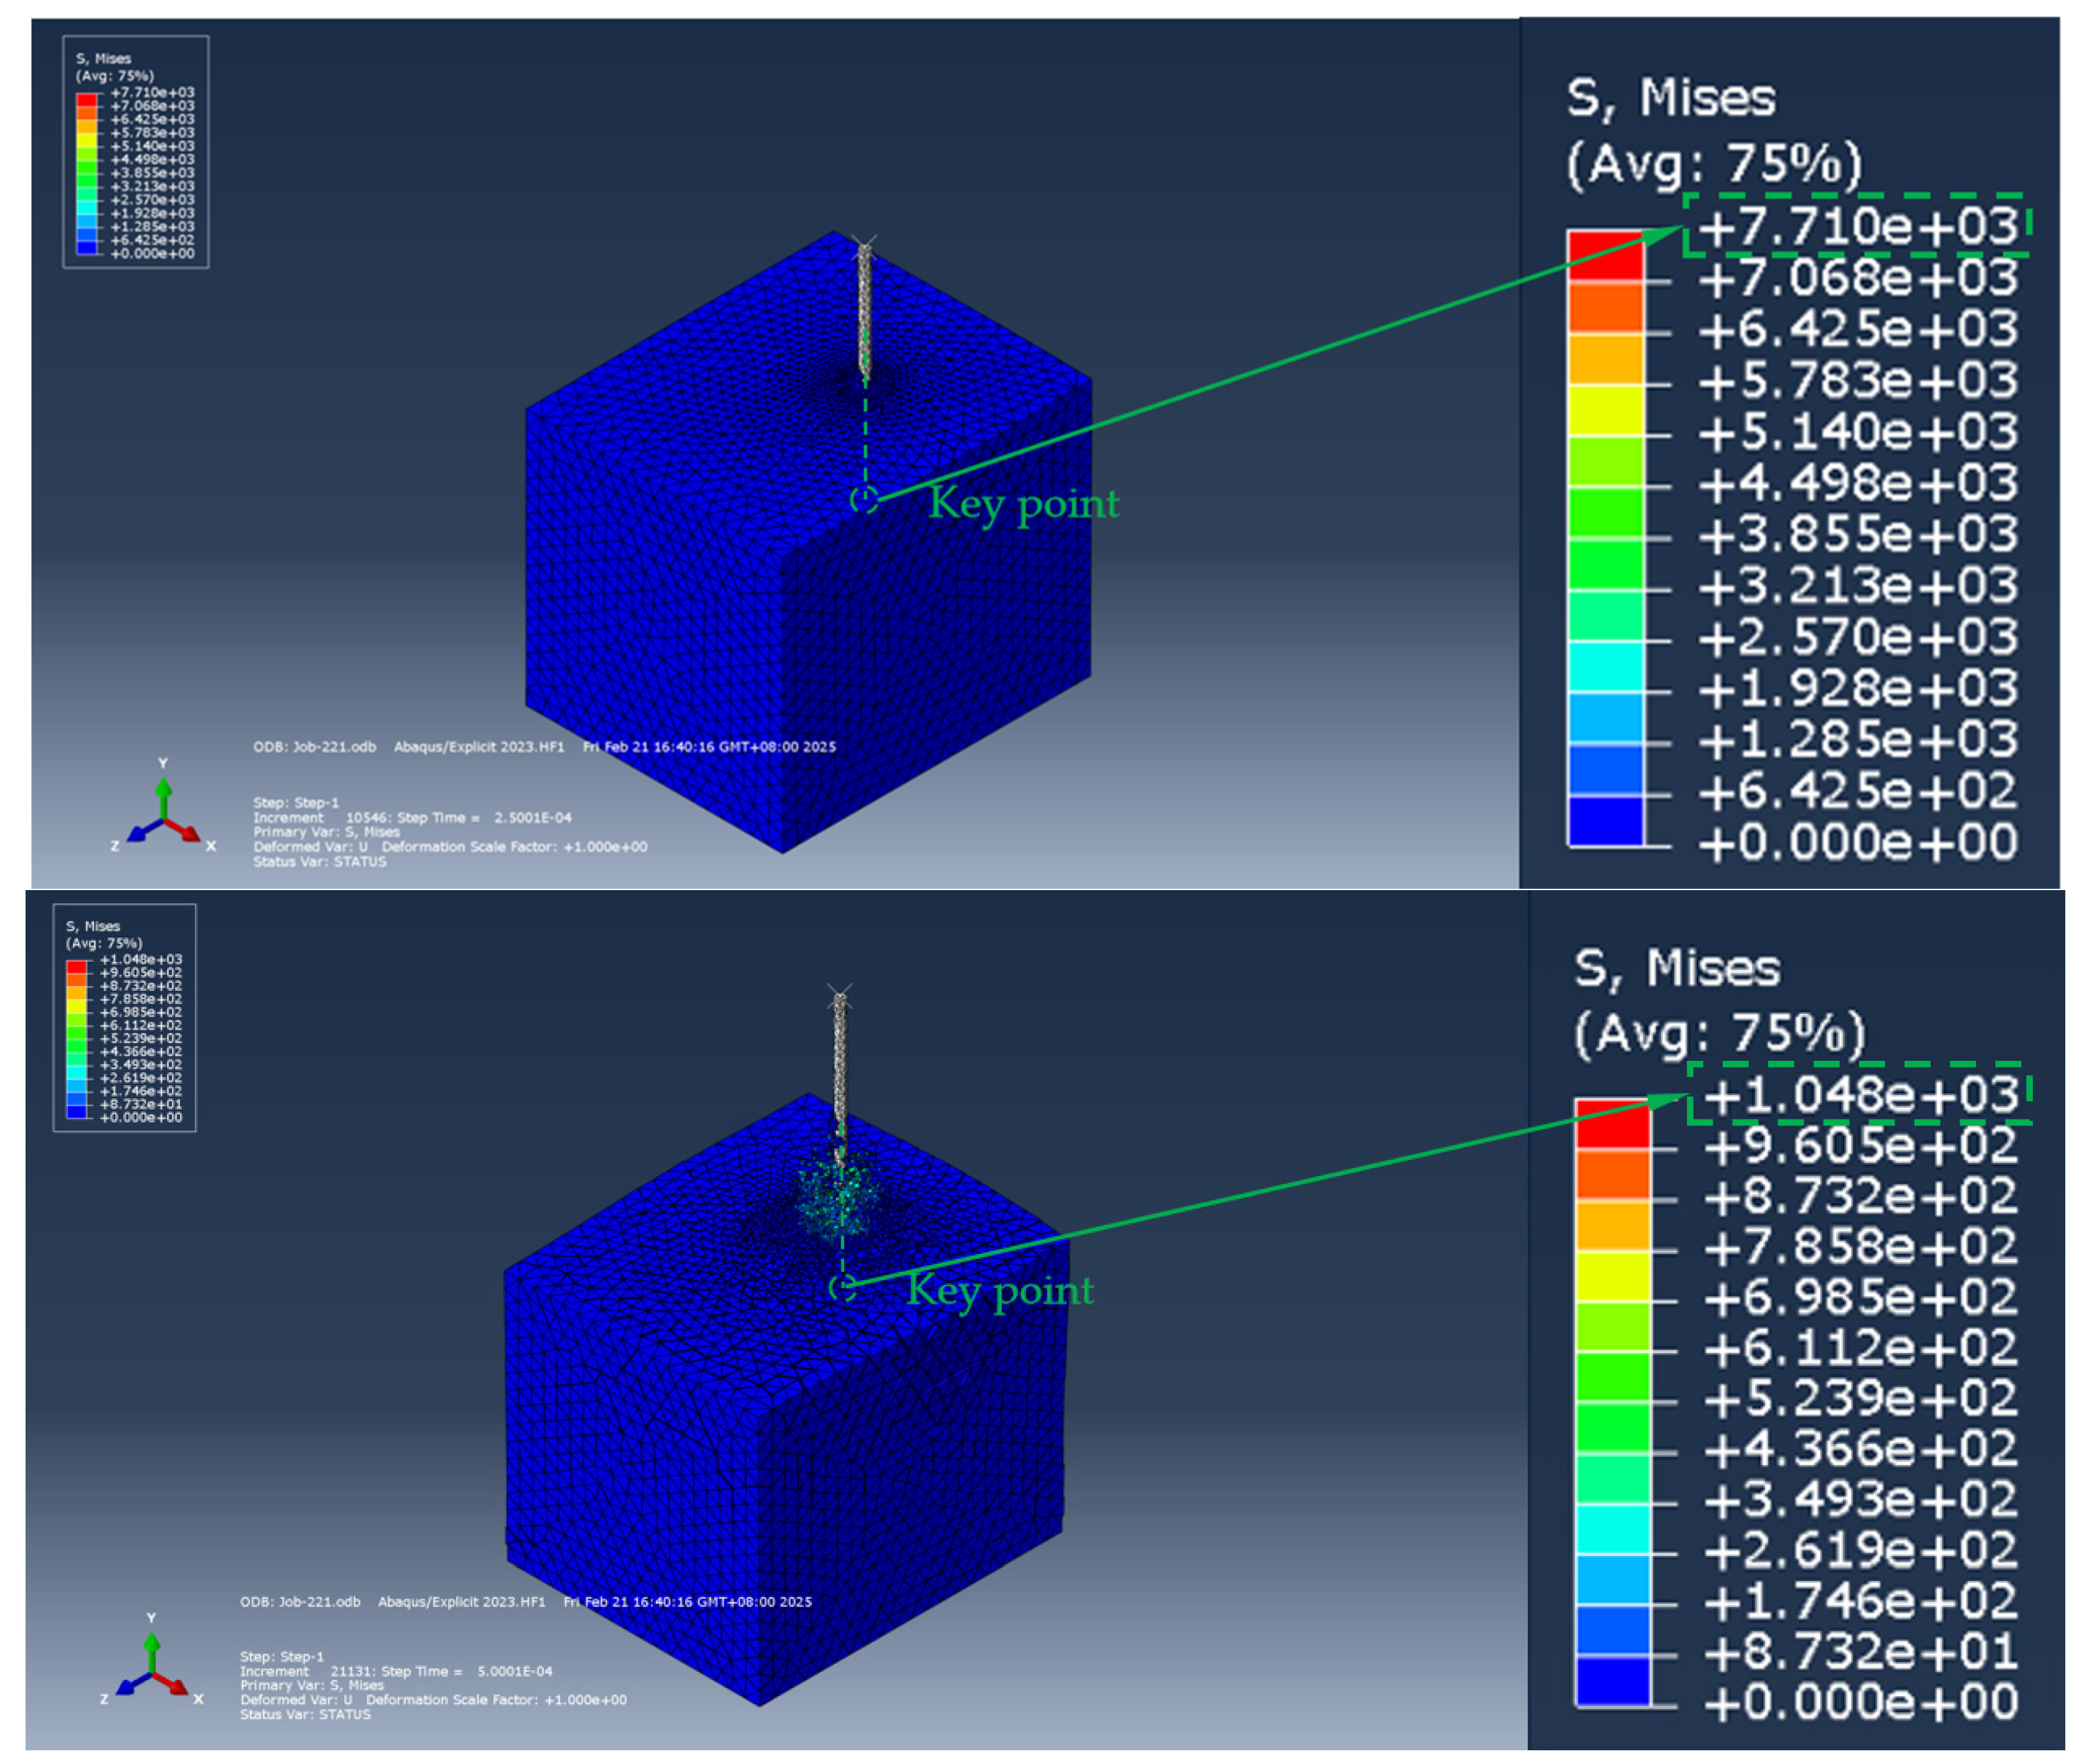
Task: Click the Step Time 2.5001E-04 text
Action: tap(533, 817)
